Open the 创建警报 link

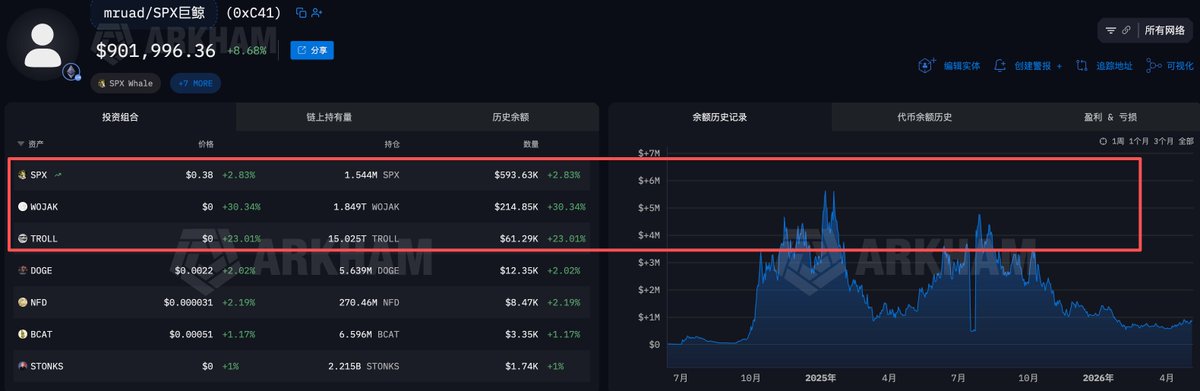[x=1033, y=66]
